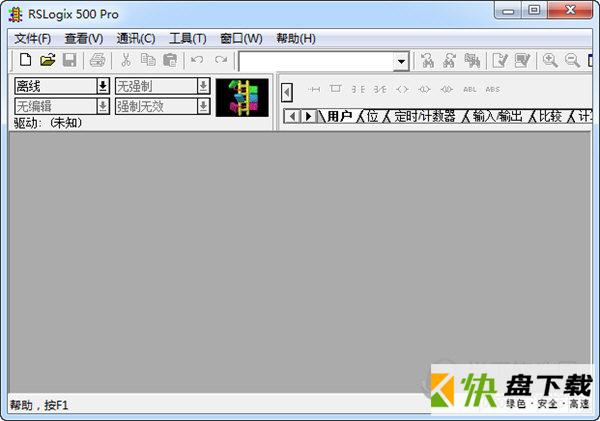
Task: Open the 离线 mode dropdown
Action: (103, 86)
